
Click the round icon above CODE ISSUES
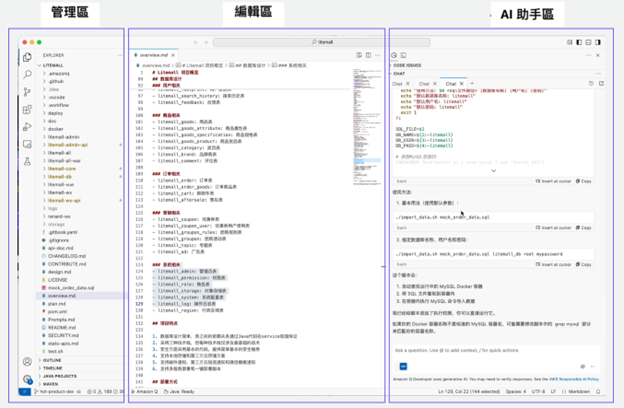click(x=394, y=55)
